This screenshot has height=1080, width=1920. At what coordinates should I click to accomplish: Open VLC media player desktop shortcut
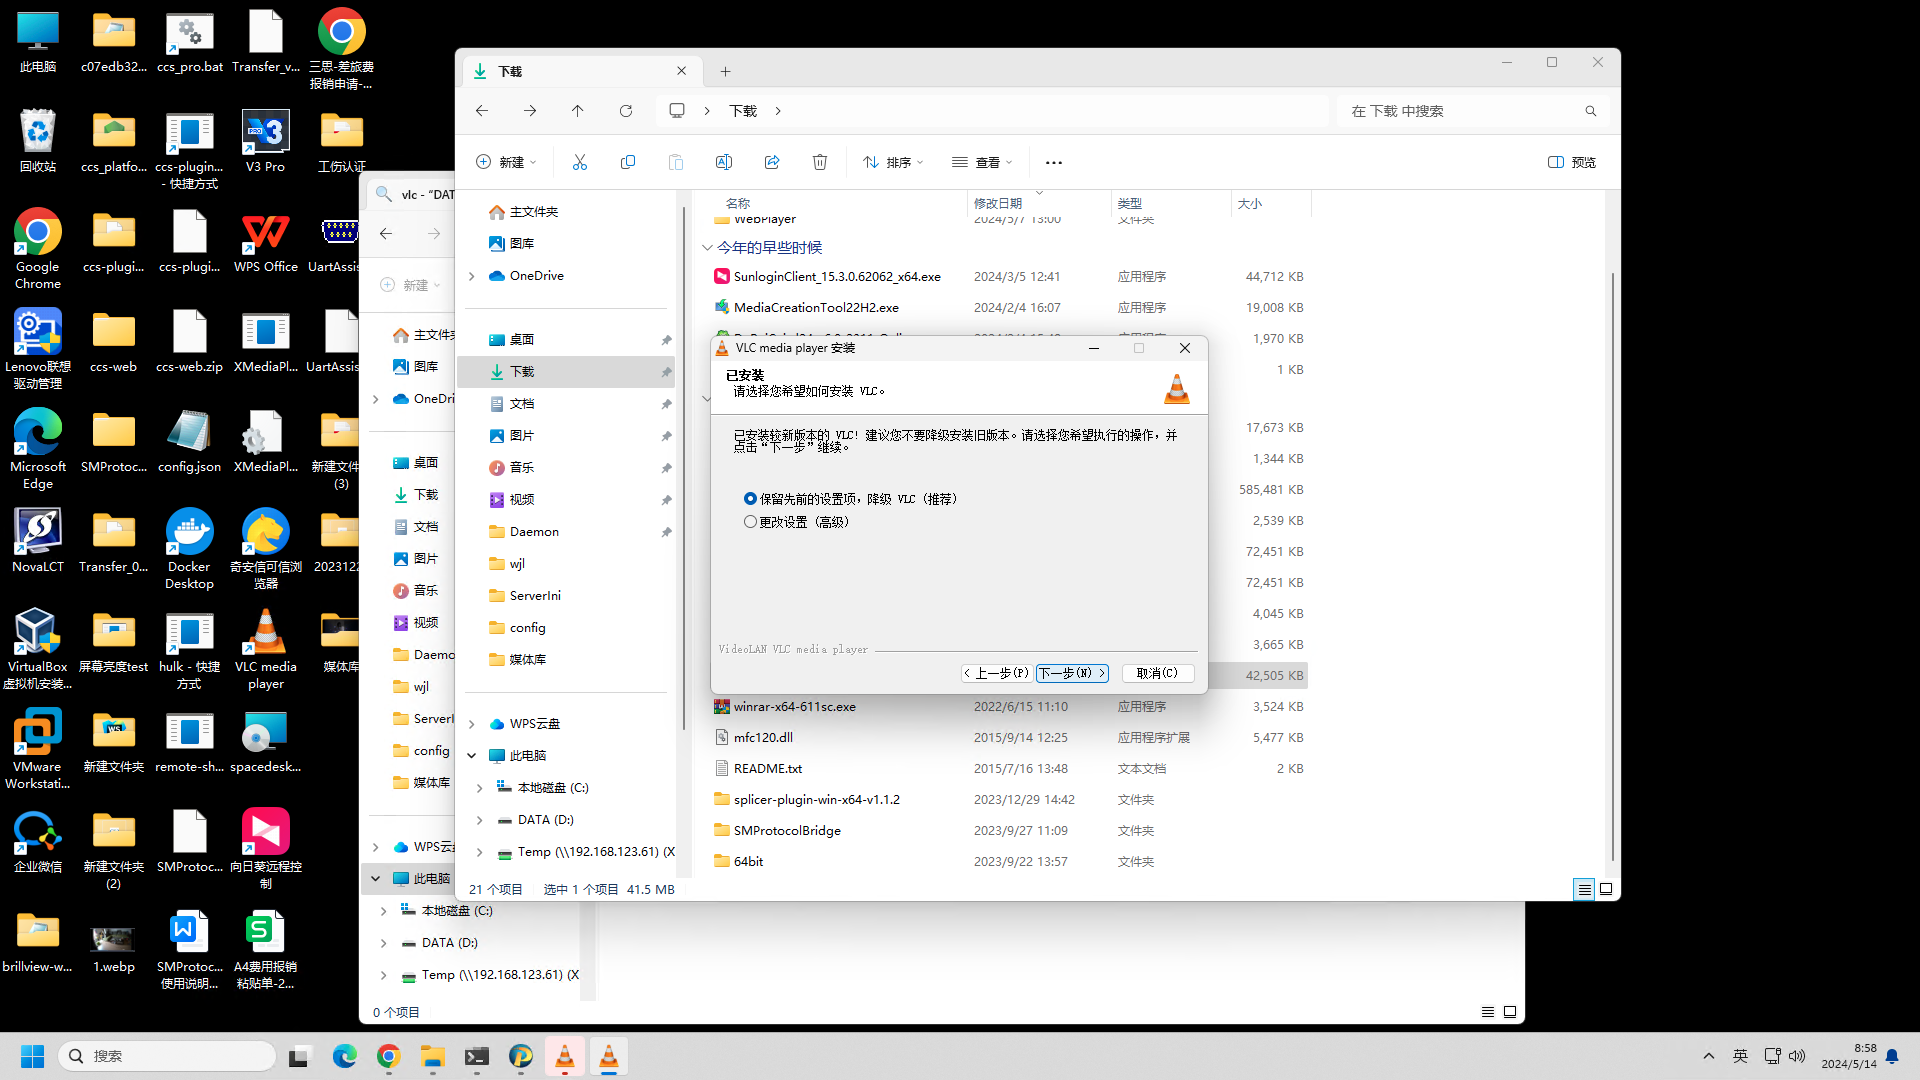pyautogui.click(x=266, y=649)
